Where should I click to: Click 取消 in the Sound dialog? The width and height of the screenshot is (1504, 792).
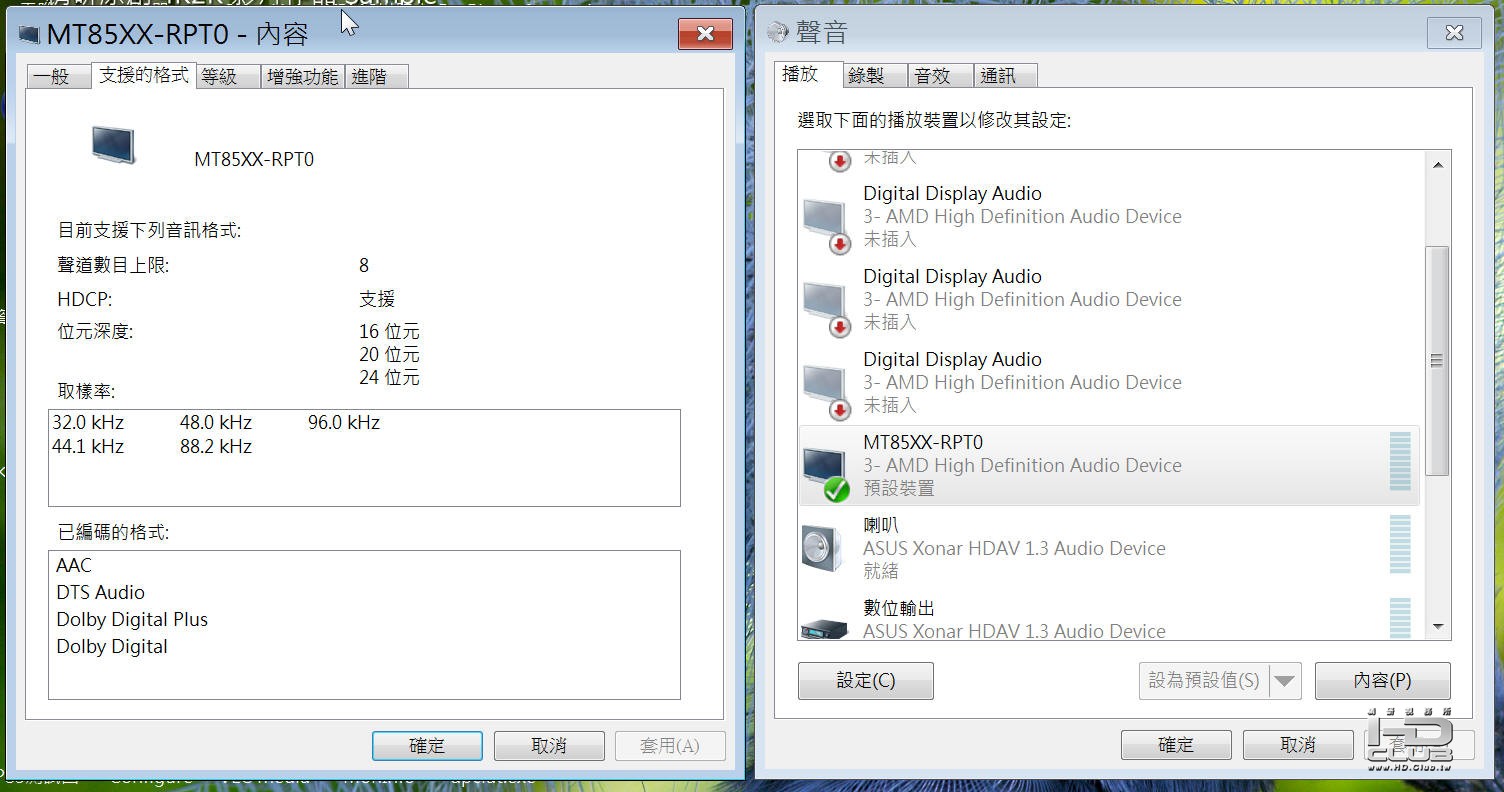pos(1298,745)
